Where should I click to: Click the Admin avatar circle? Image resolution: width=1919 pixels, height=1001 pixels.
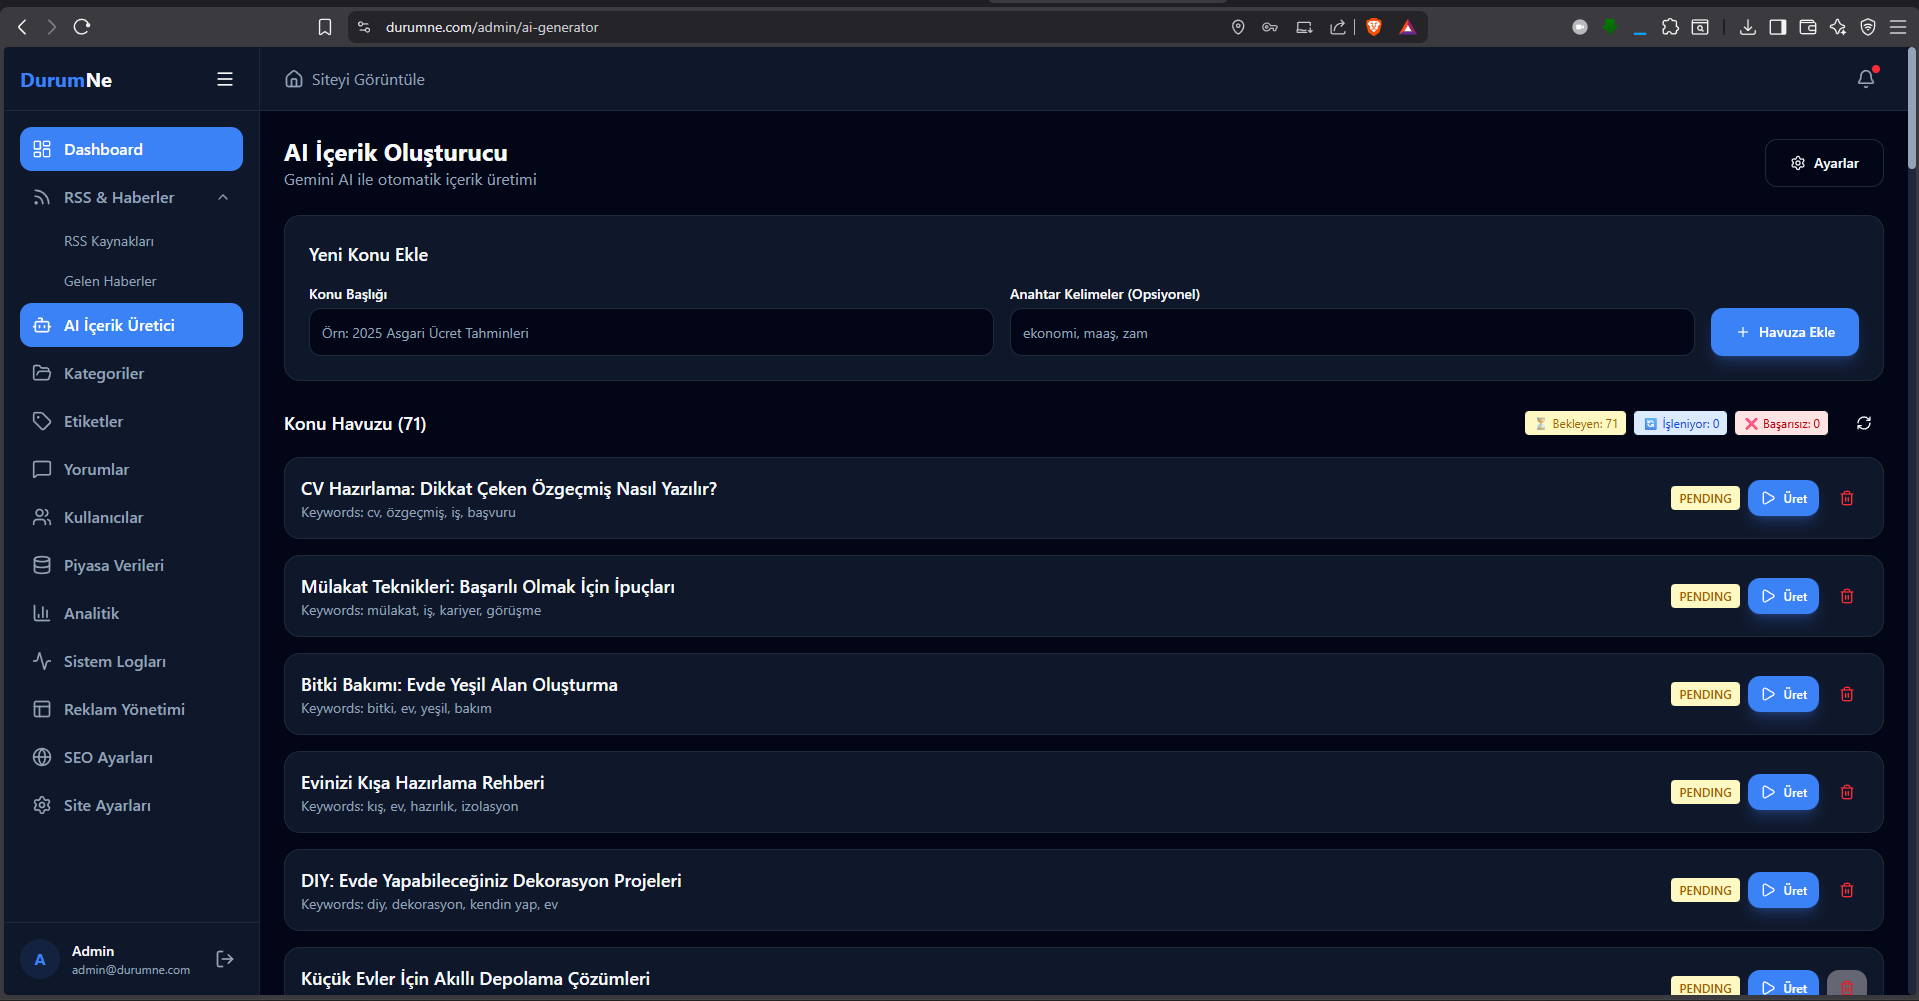point(40,960)
